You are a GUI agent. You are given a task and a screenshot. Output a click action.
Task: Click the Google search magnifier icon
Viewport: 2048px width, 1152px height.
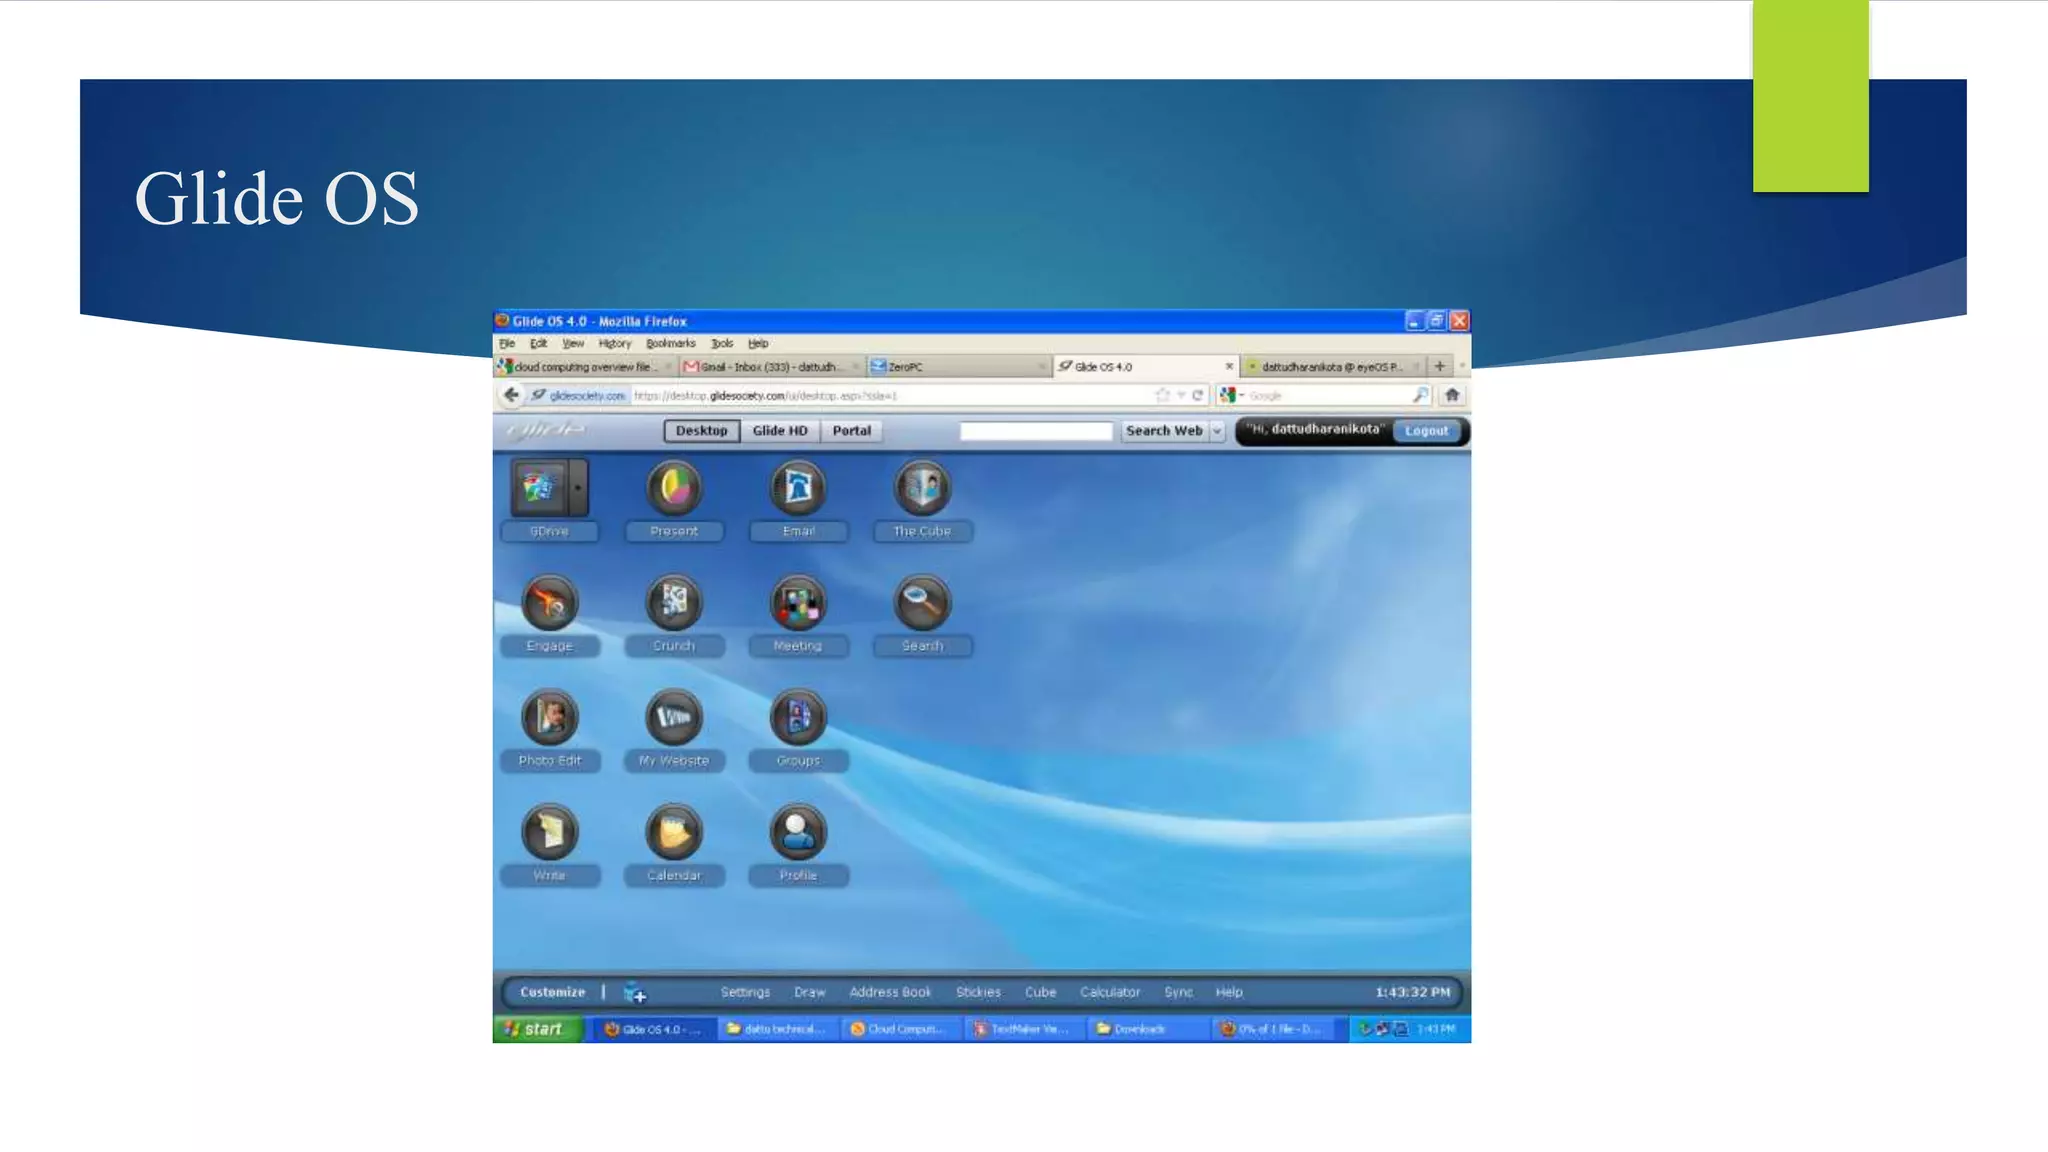[1420, 395]
